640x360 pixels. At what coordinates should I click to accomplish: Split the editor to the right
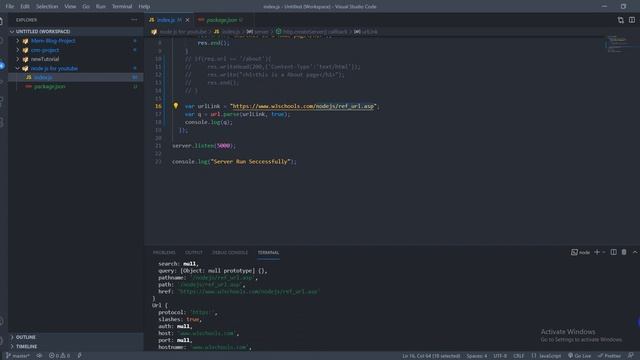(x=632, y=20)
